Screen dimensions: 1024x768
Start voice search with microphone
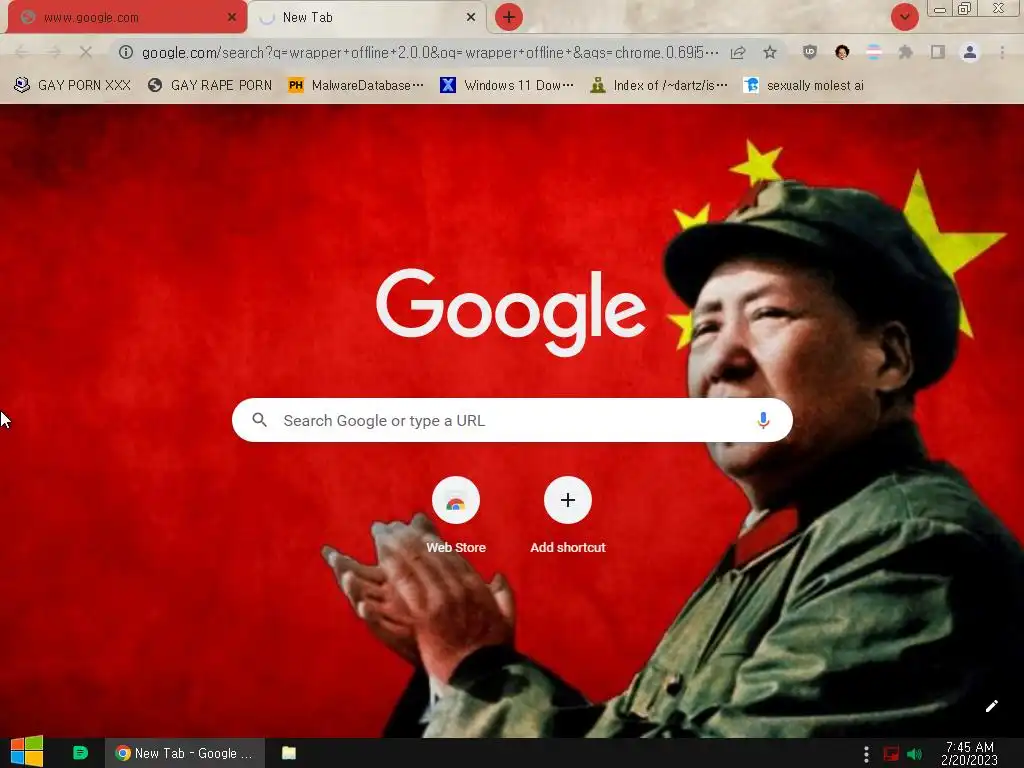coord(763,420)
